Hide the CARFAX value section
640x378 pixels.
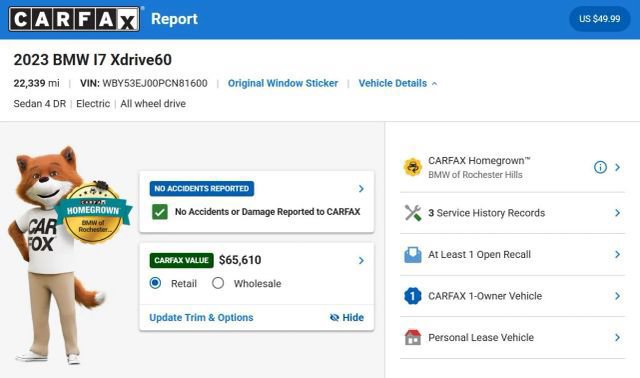tap(347, 317)
